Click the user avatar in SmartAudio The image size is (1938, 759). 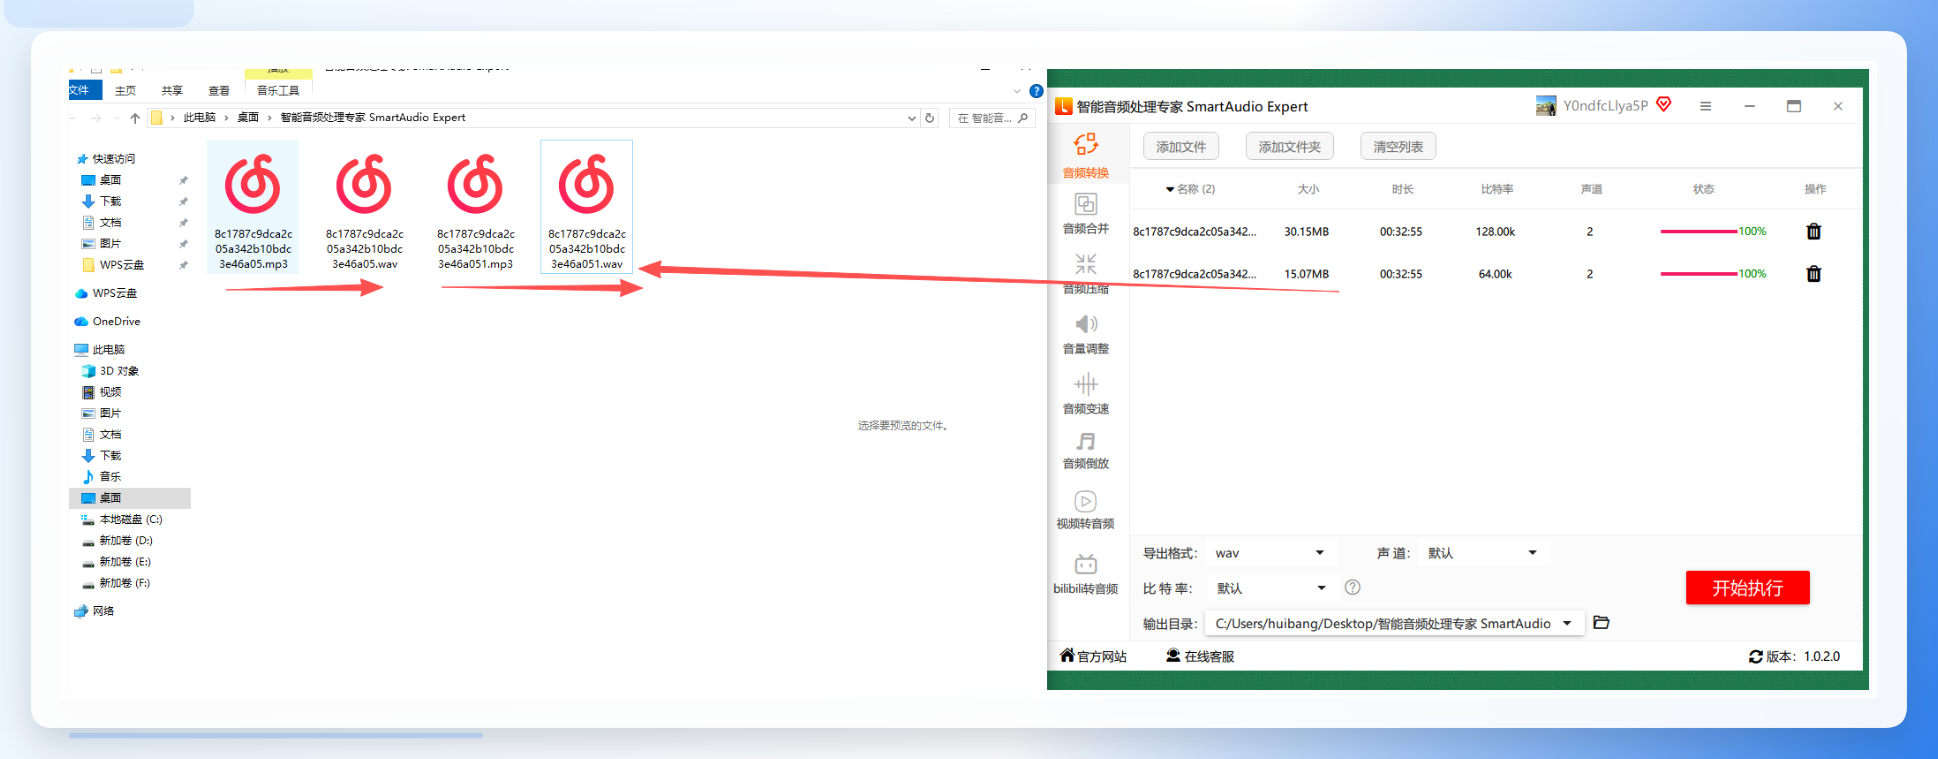[x=1546, y=106]
